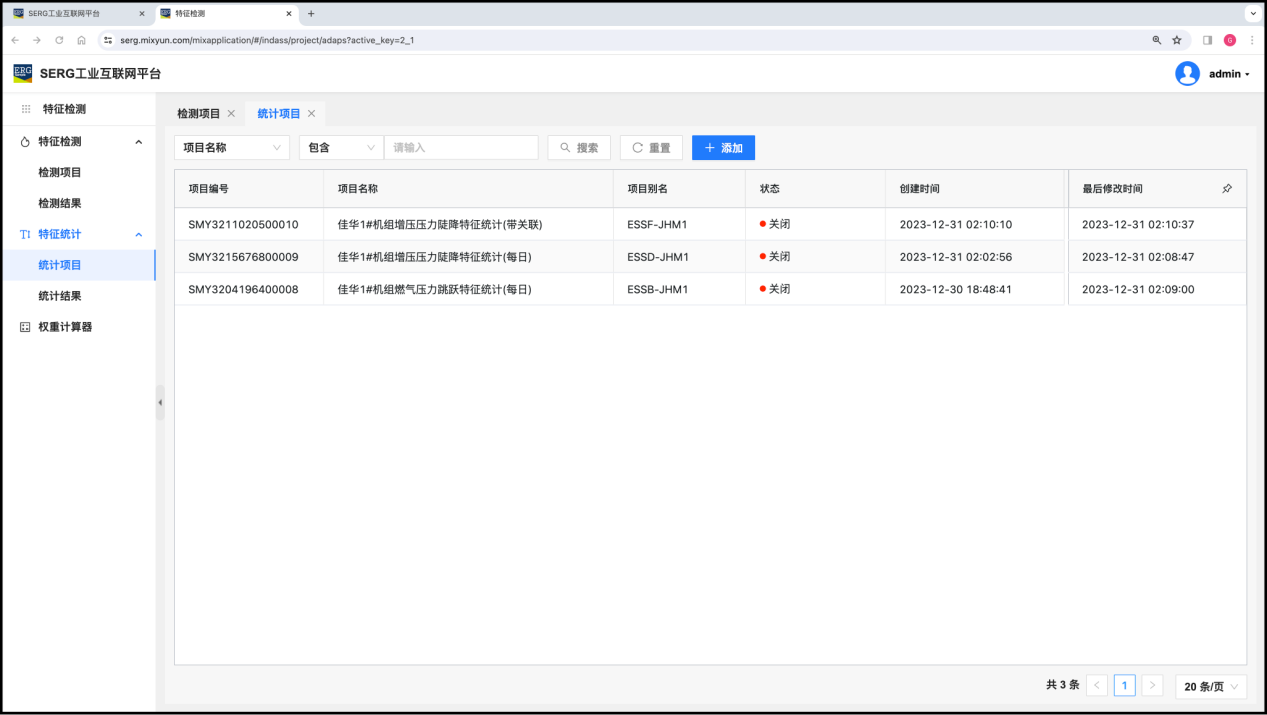Open the 权重计算器 sidebar item
The width and height of the screenshot is (1267, 715).
coord(65,327)
